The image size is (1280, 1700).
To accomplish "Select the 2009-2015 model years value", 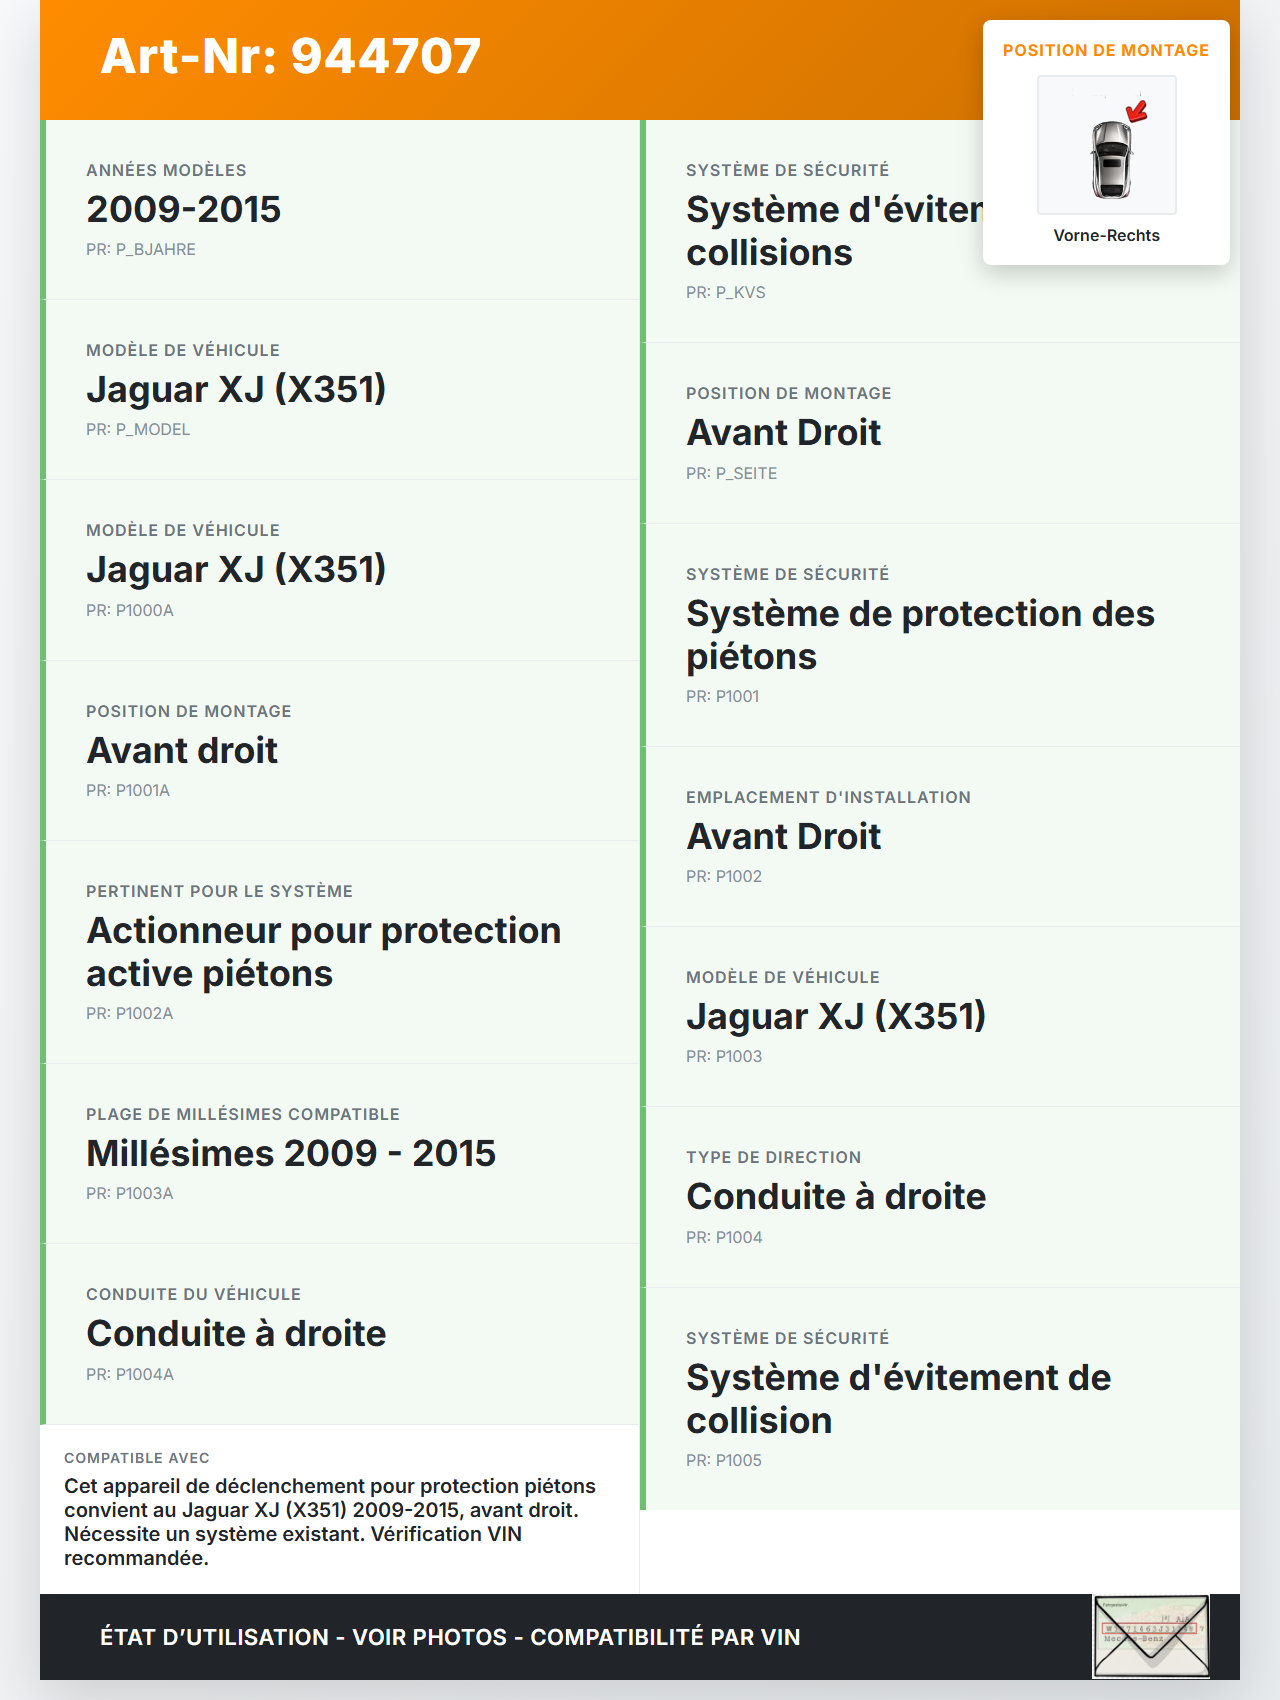I will [184, 209].
